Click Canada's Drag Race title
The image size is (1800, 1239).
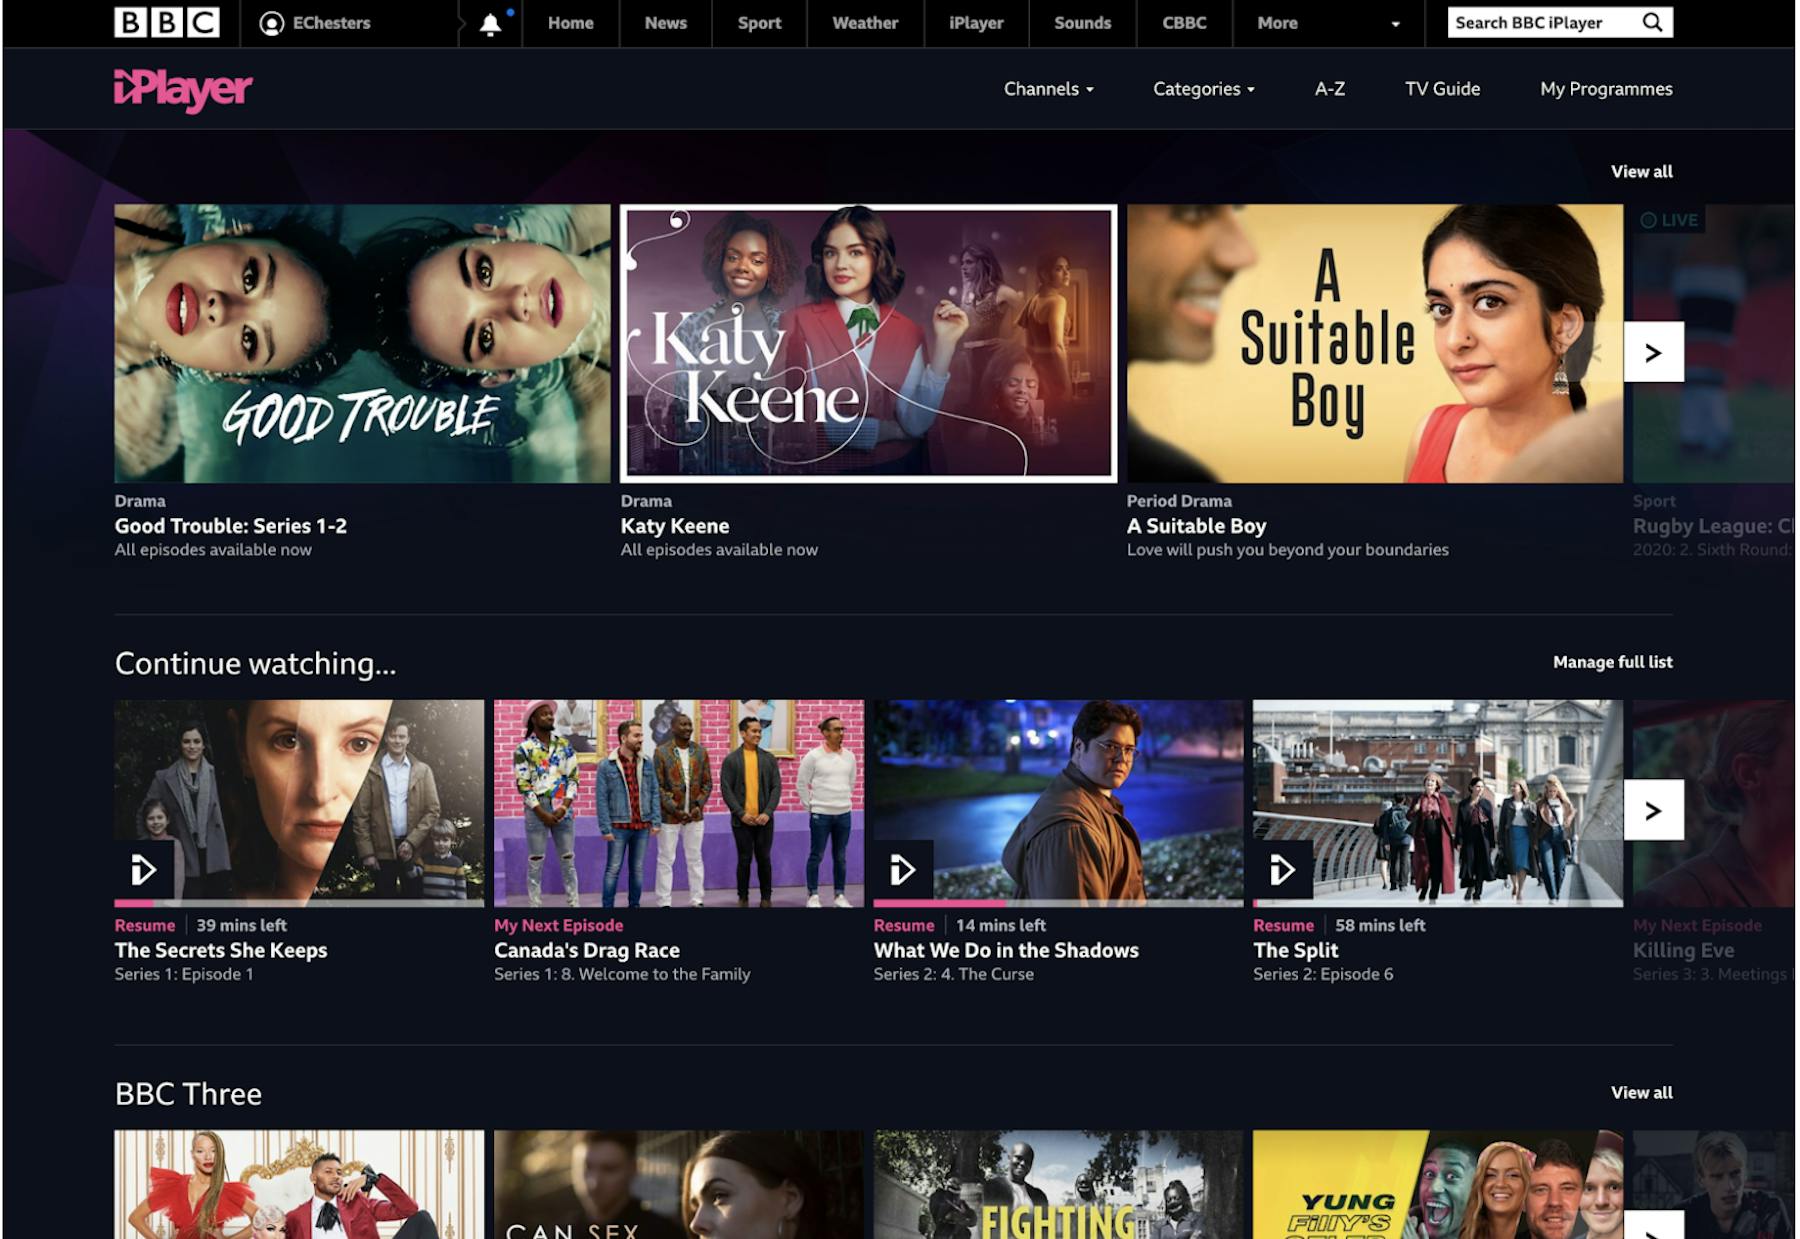coord(587,950)
